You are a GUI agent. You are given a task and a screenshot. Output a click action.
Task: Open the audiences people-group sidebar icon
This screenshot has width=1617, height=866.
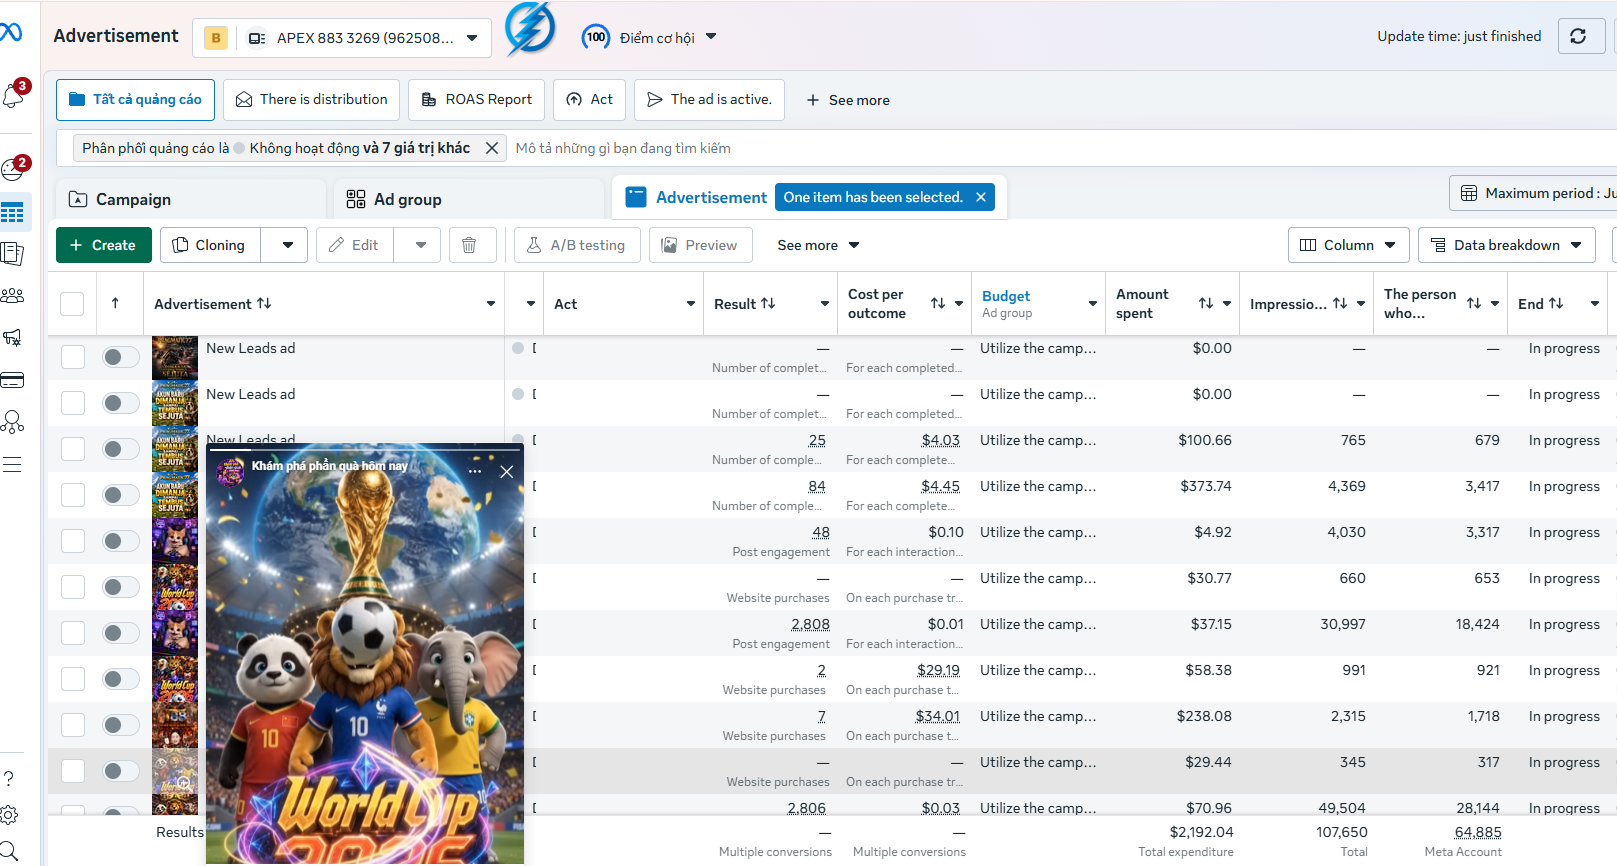pos(13,296)
